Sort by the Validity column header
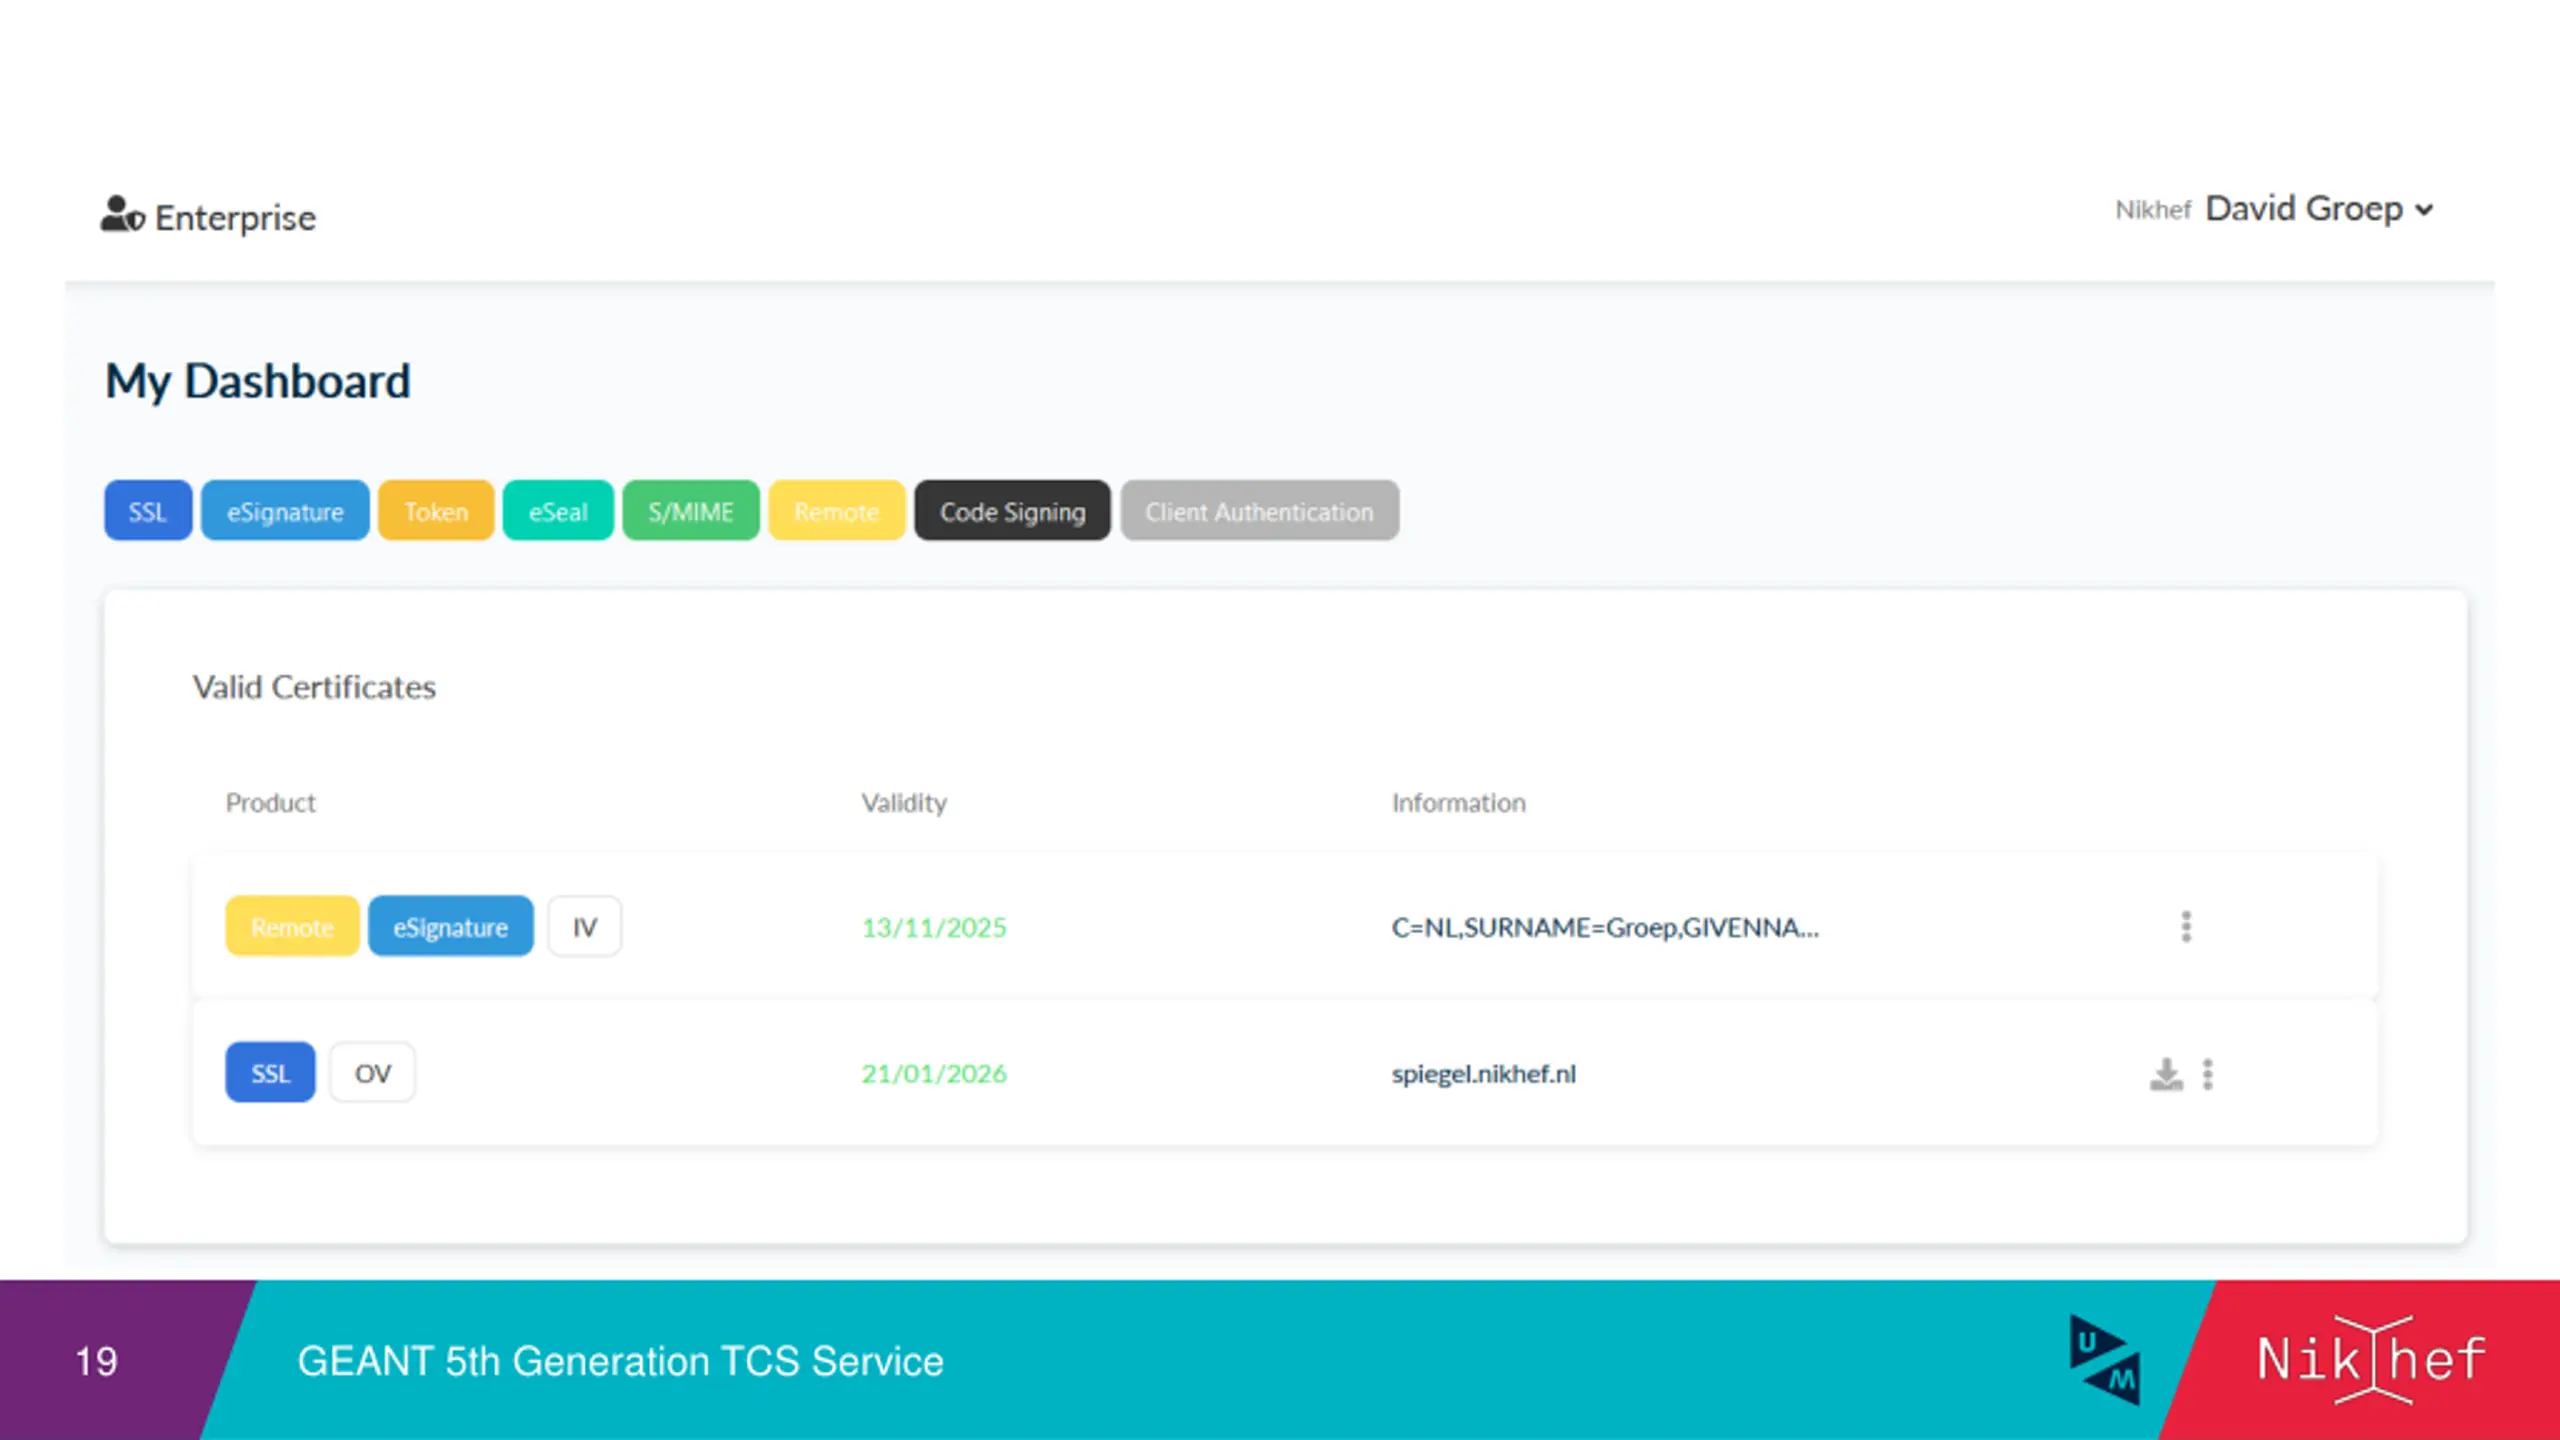 pos(904,803)
